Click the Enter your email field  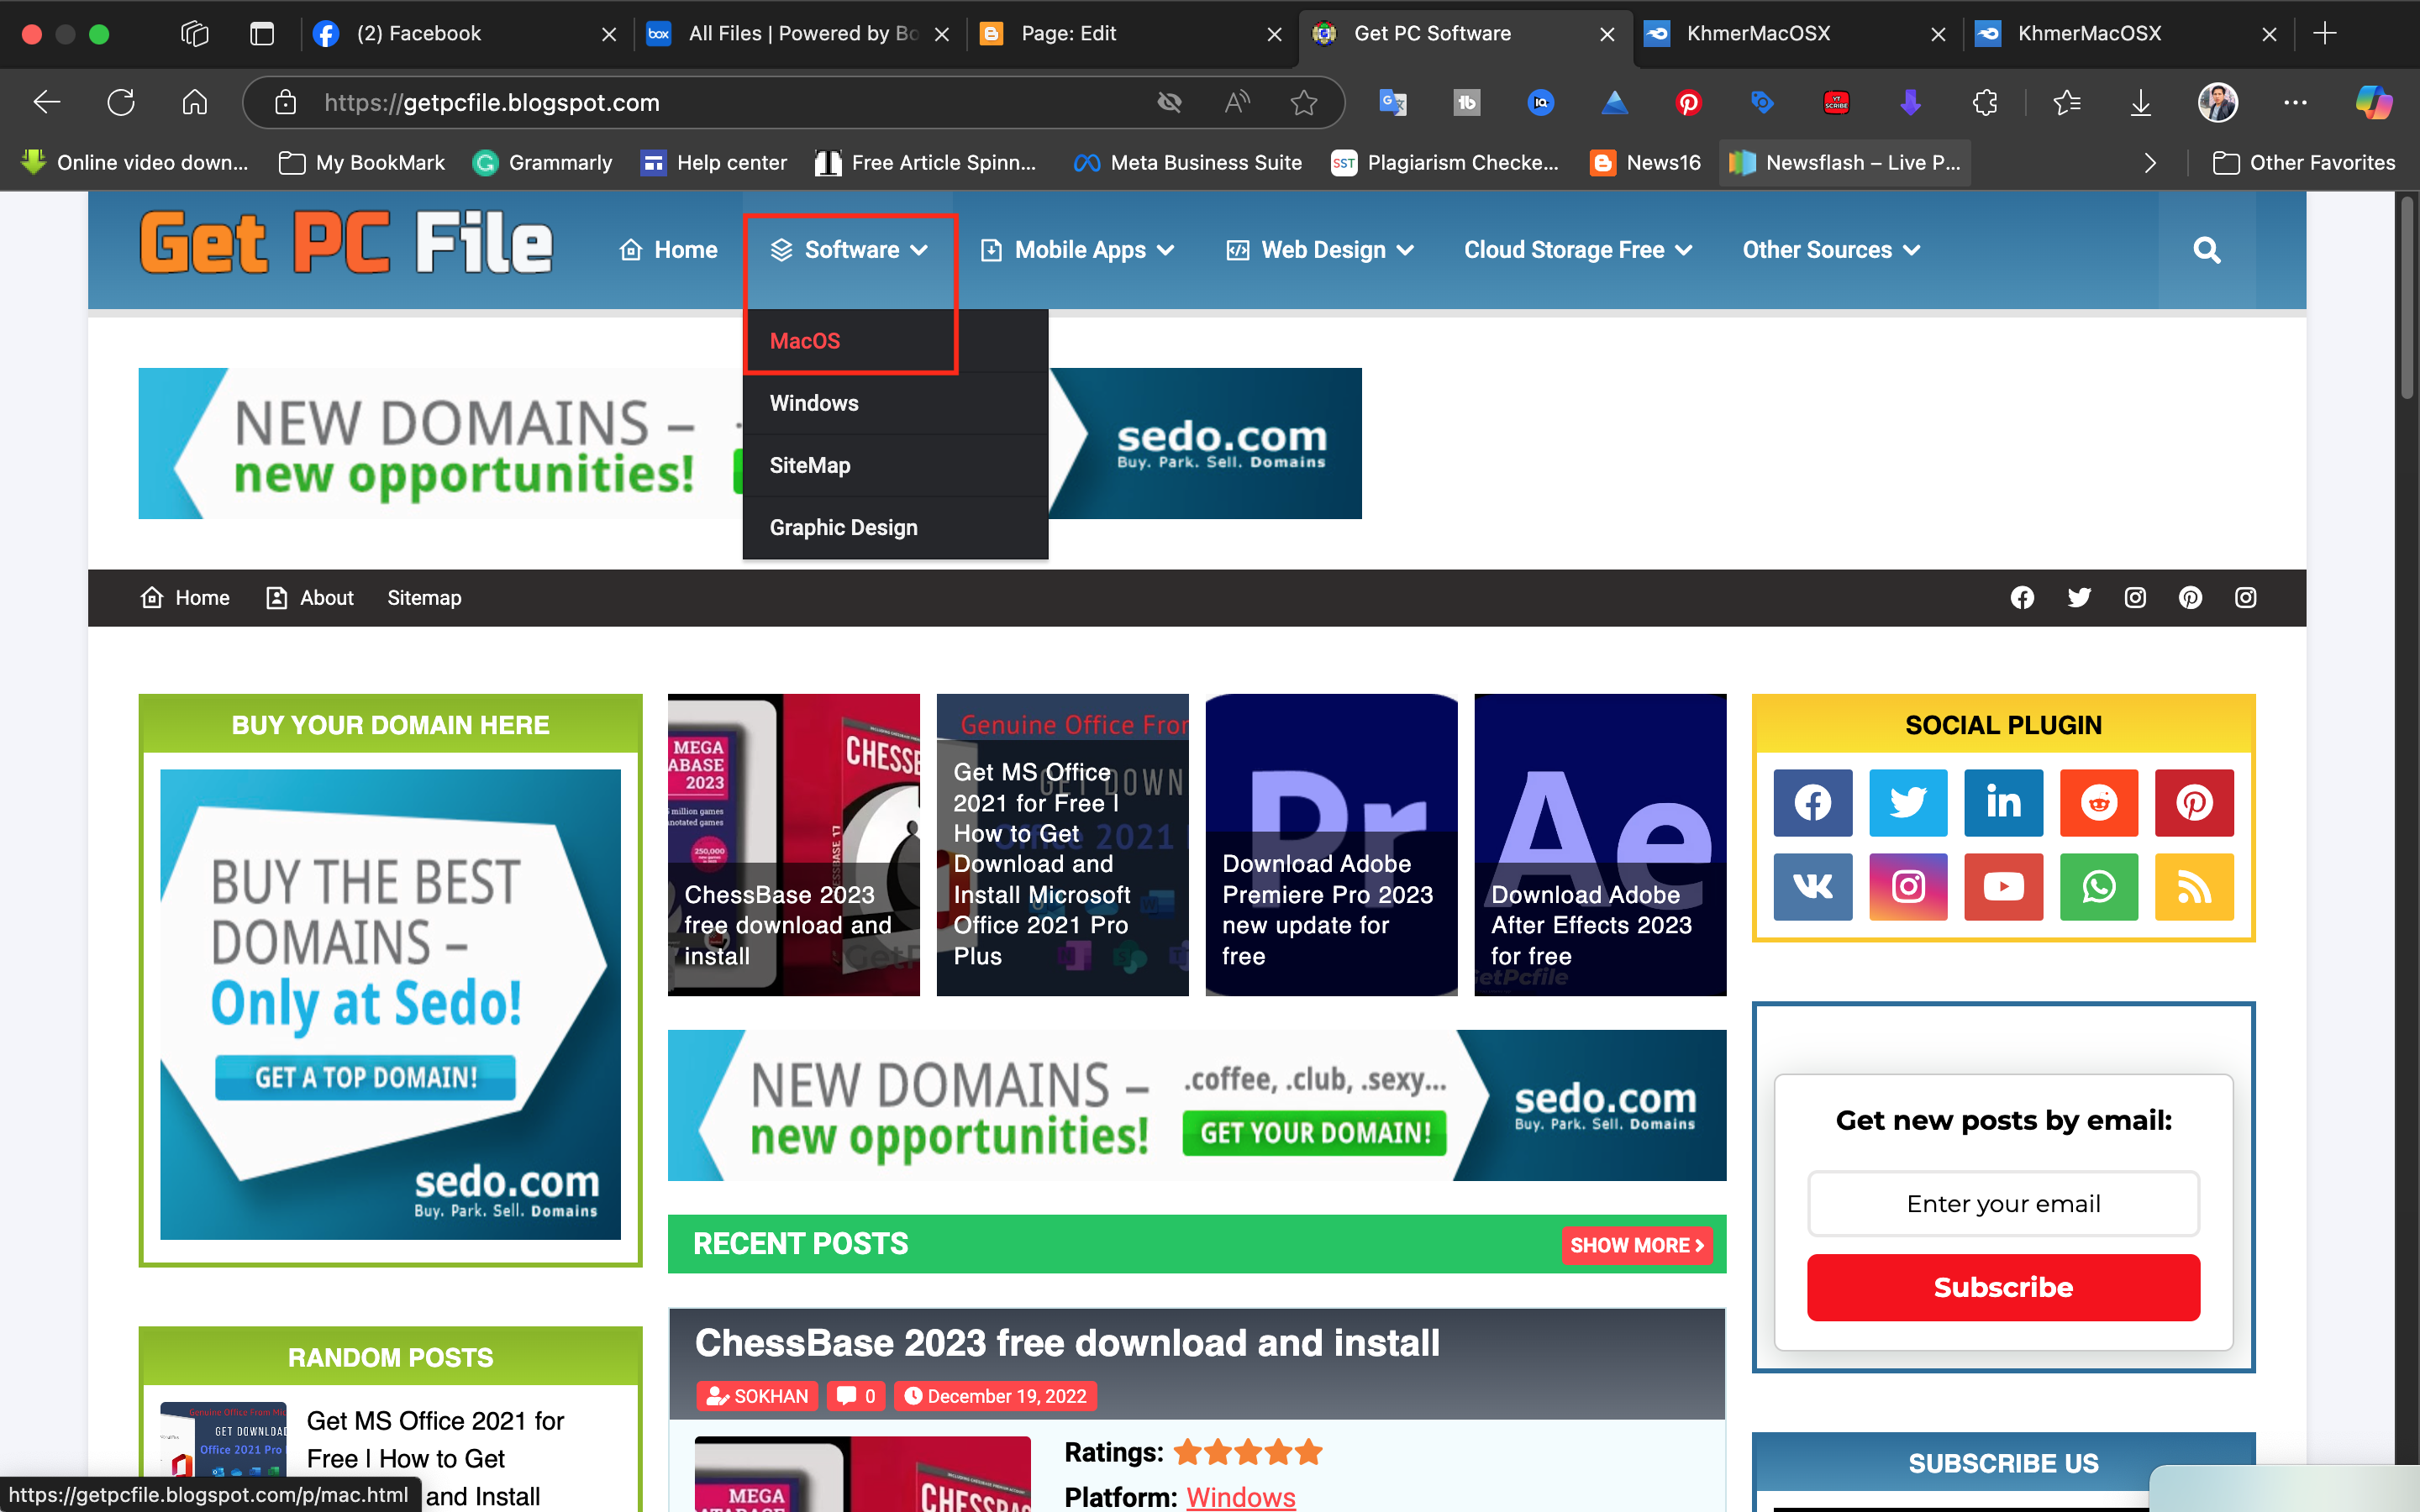click(2003, 1204)
